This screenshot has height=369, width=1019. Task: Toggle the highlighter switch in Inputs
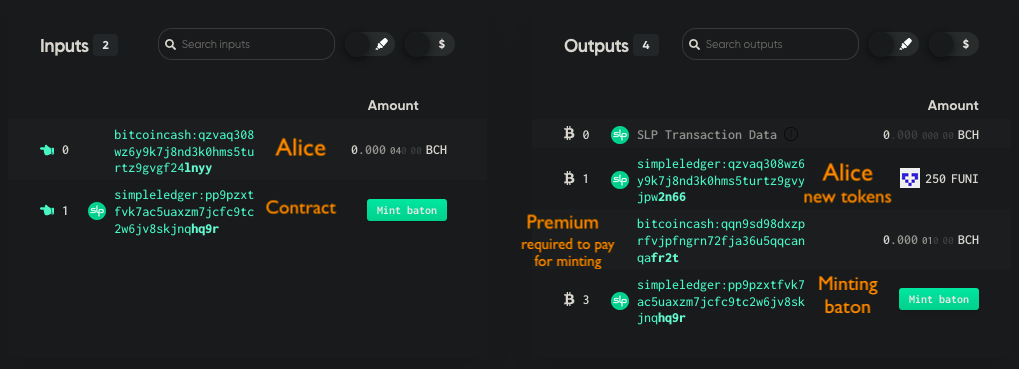370,44
